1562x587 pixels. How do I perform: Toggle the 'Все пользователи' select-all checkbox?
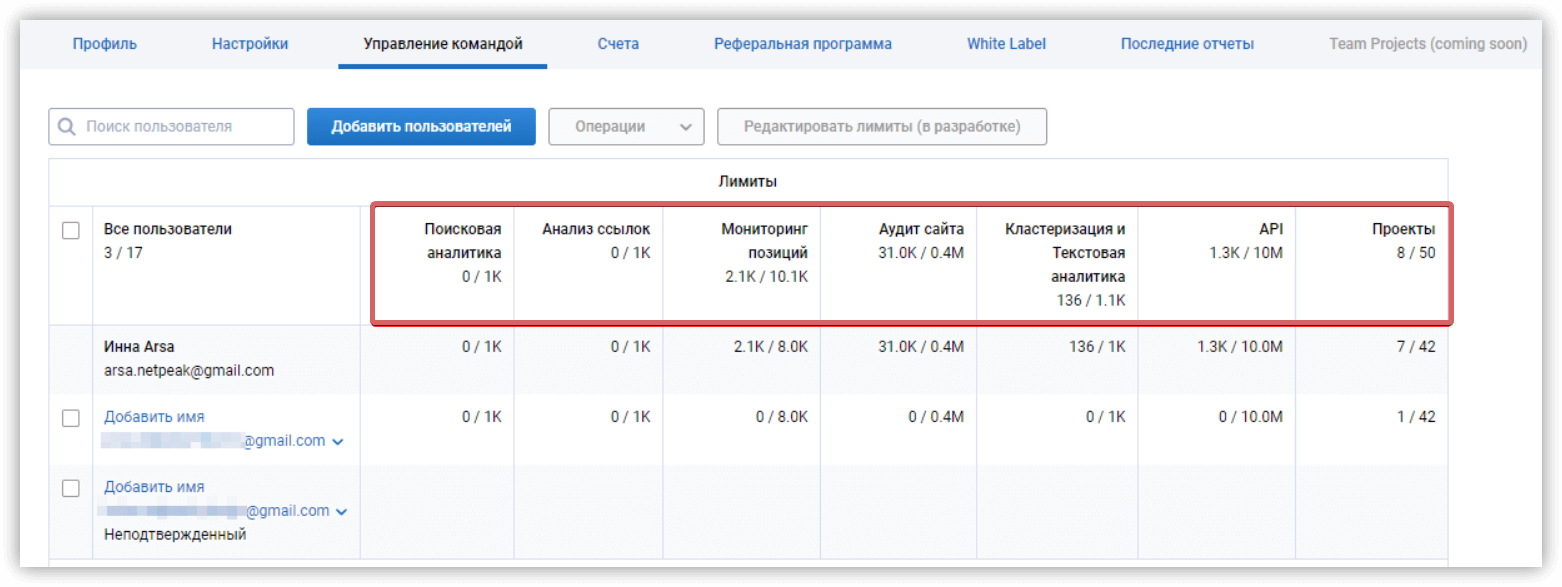(x=71, y=231)
